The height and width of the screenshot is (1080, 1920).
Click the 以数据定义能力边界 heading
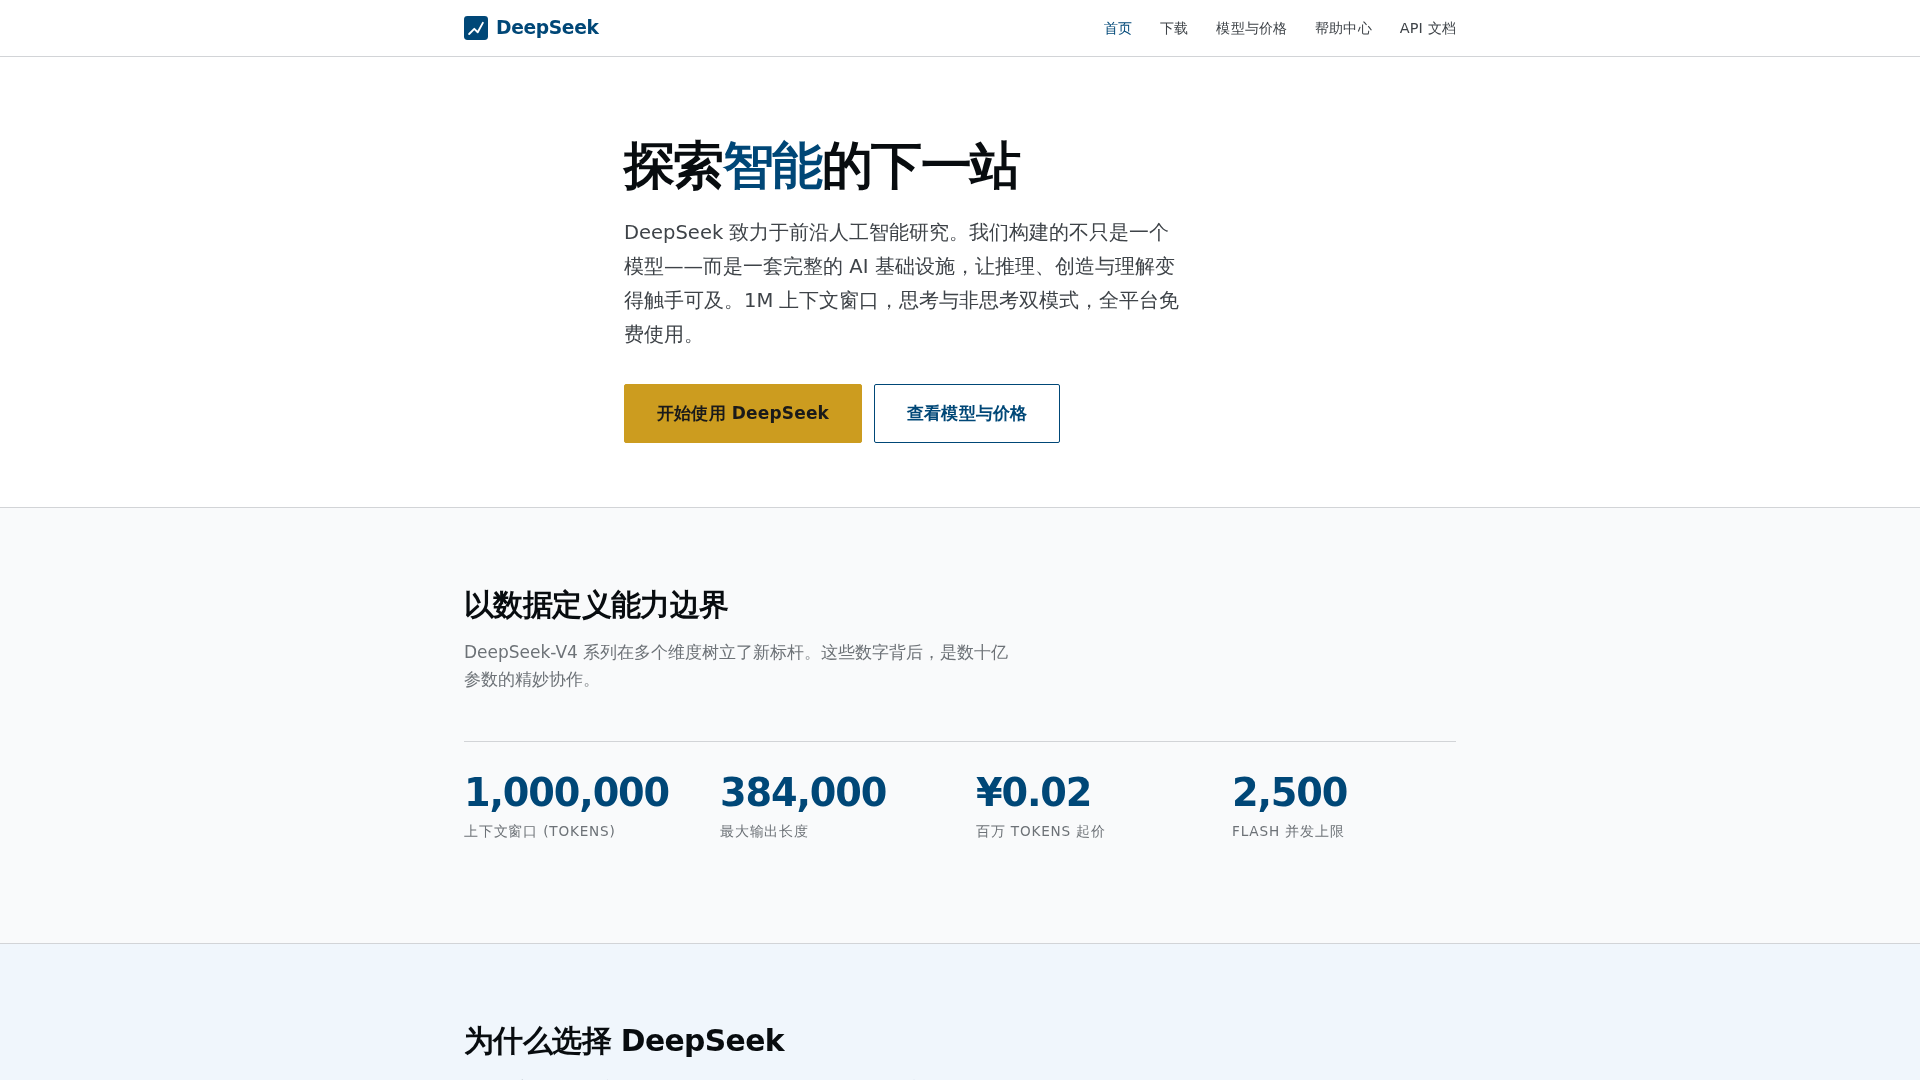(x=596, y=605)
